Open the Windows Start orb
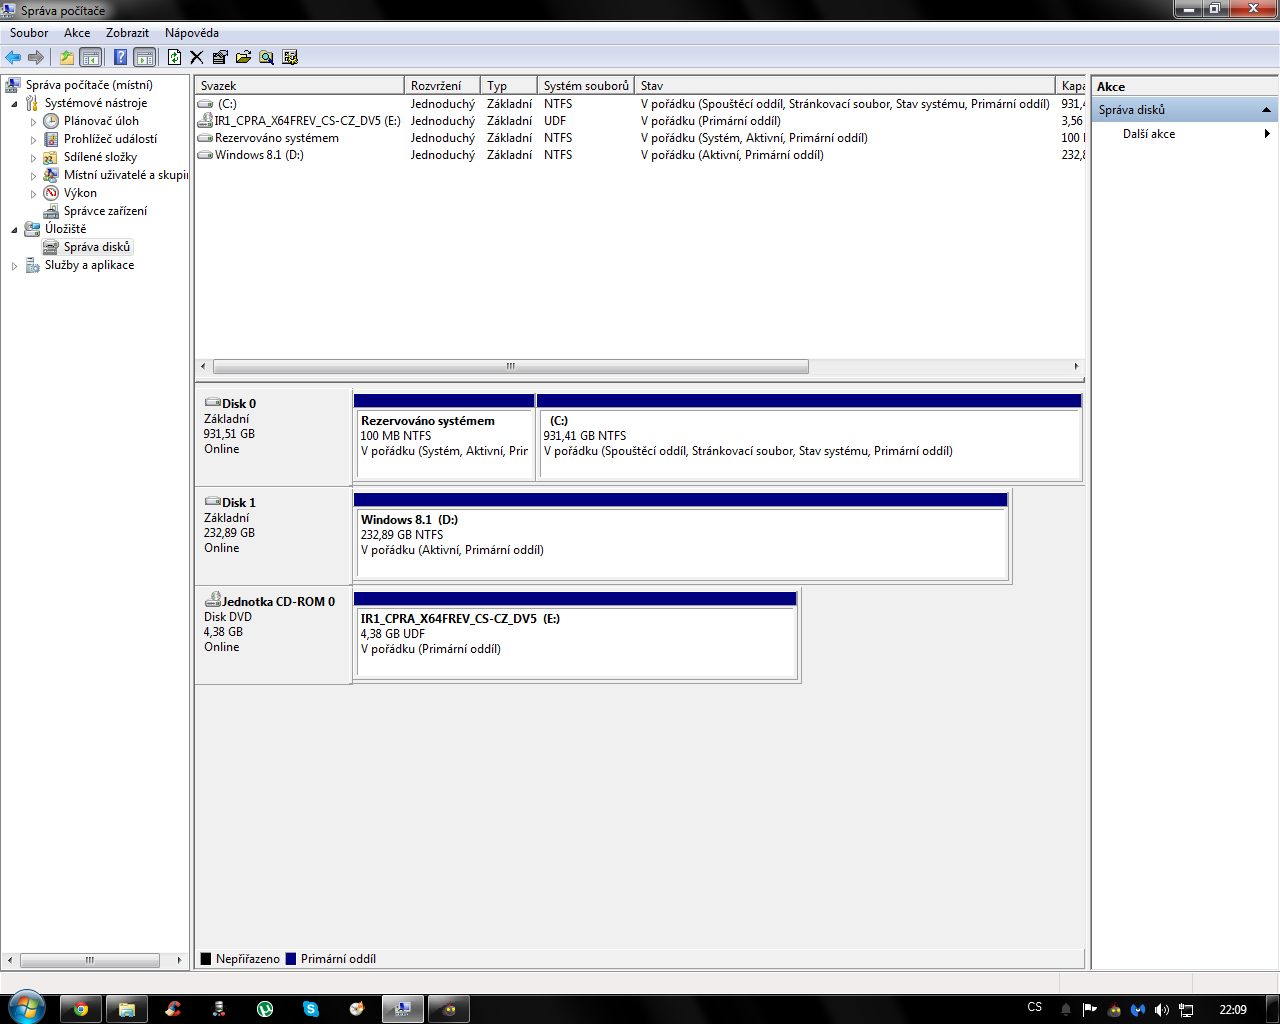The image size is (1280, 1024). [26, 1007]
